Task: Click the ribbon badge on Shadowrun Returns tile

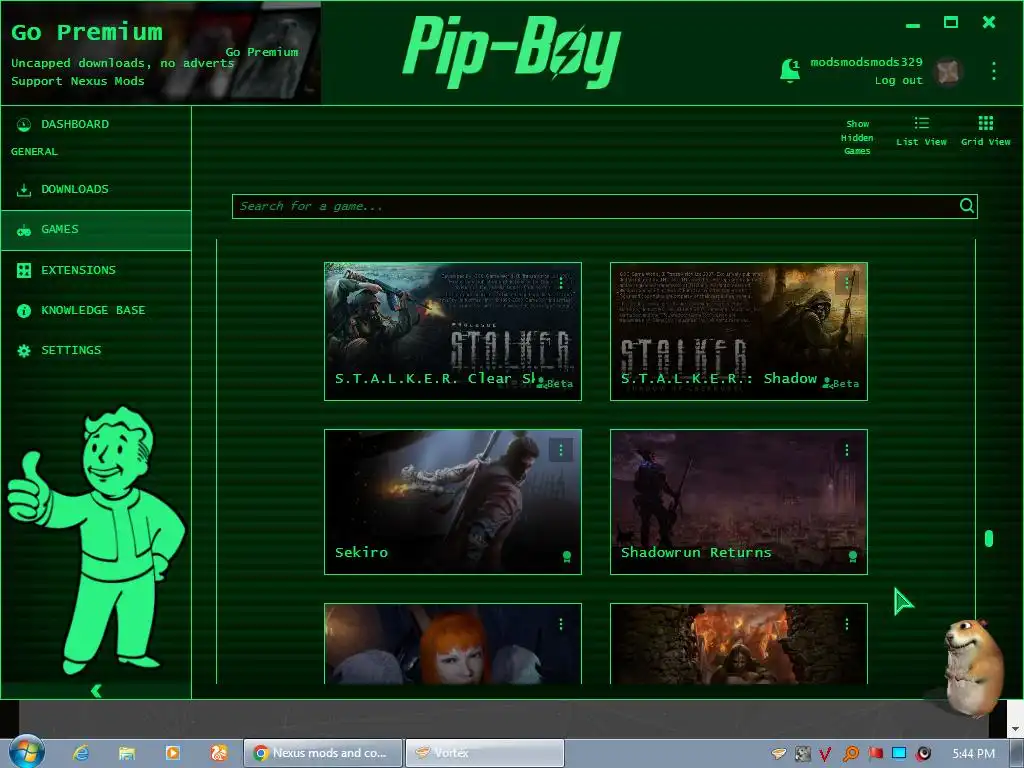Action: point(853,556)
